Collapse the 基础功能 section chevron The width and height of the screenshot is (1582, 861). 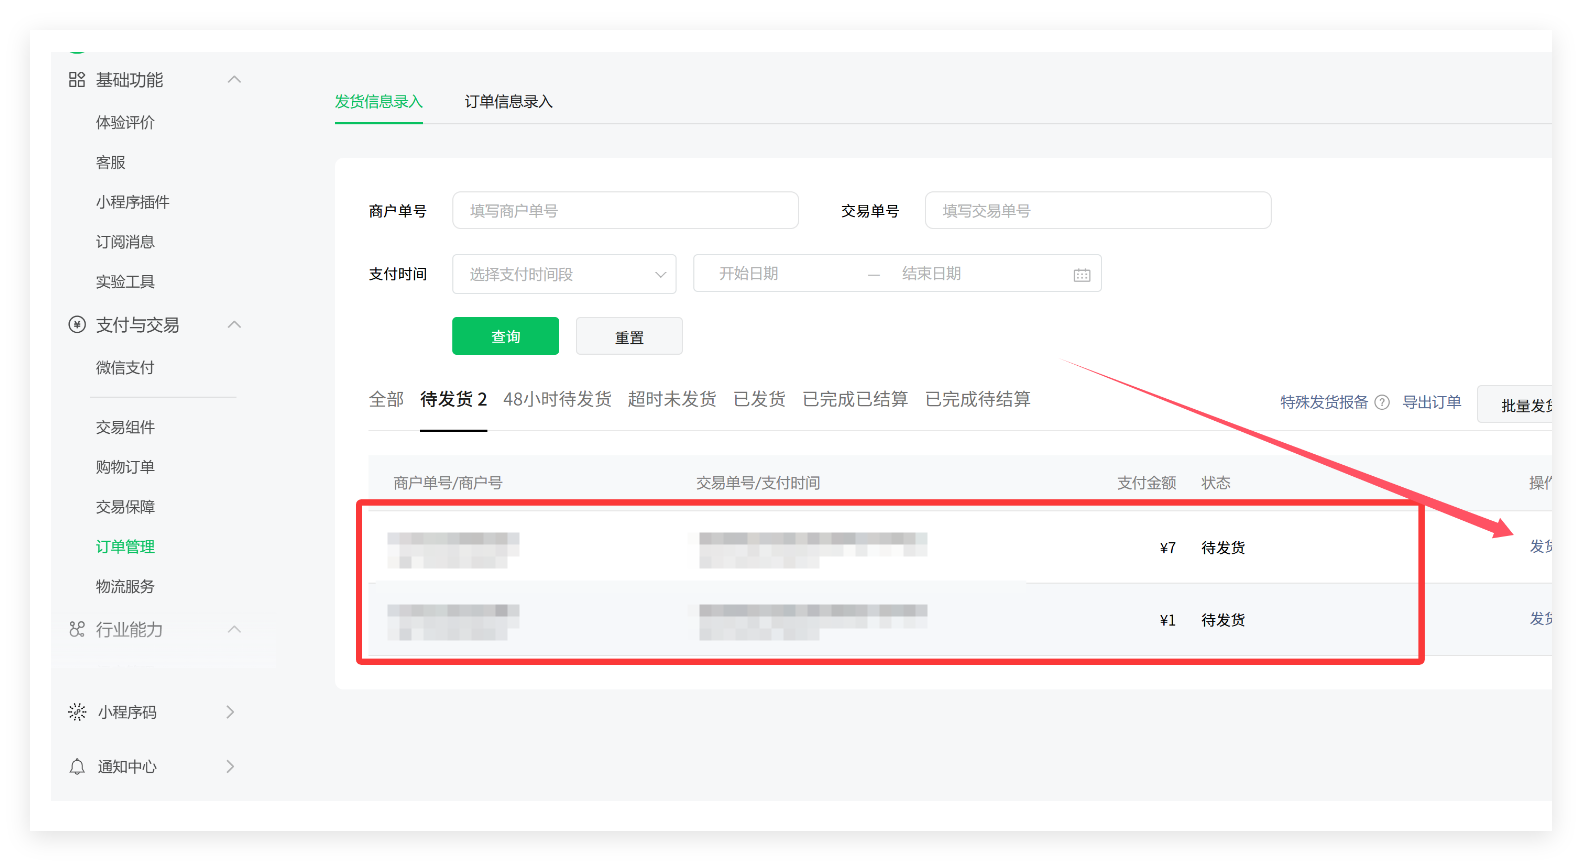[x=235, y=79]
